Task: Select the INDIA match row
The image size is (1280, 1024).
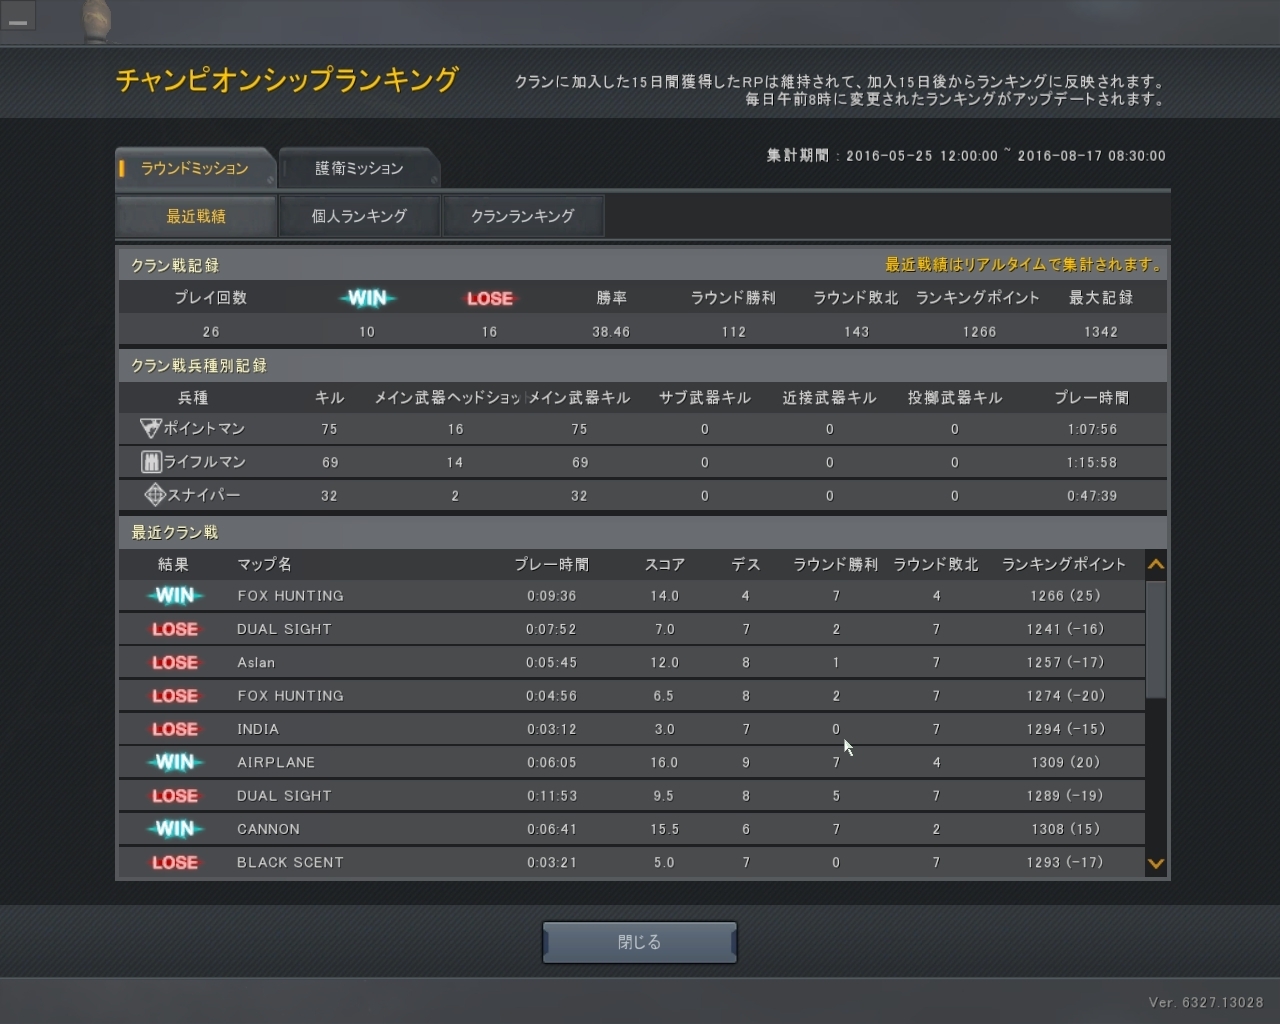Action: 630,729
